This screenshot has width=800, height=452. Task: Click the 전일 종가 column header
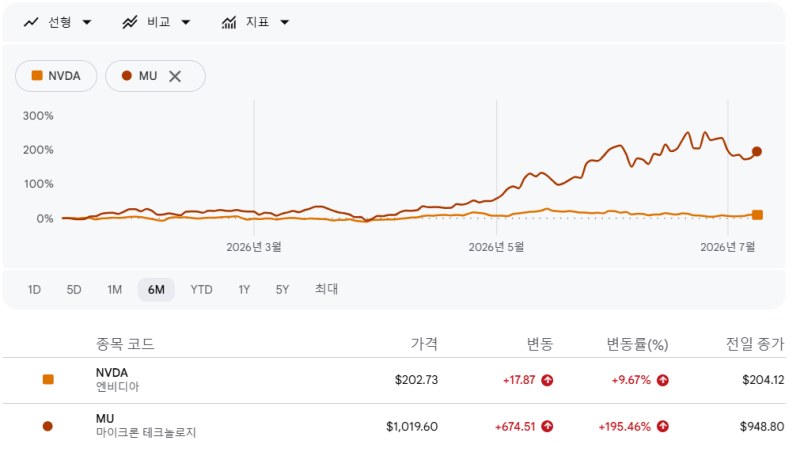(755, 344)
